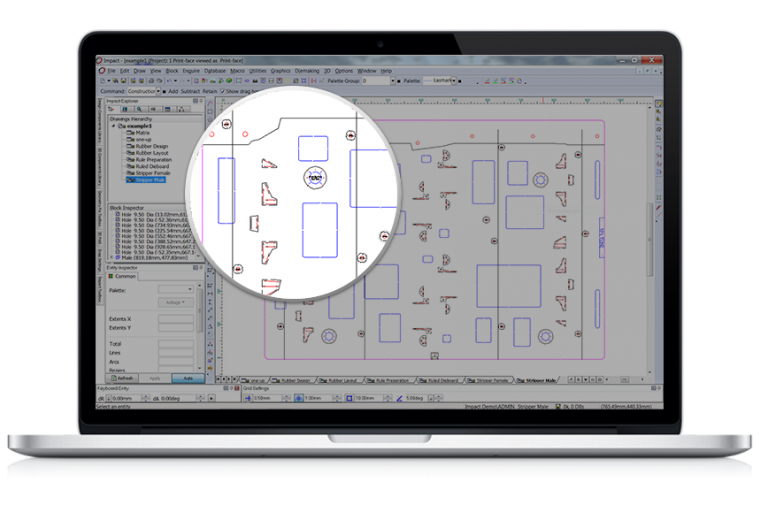Click the angle icon beside 5.00deg
The width and height of the screenshot is (768, 512).
click(400, 398)
